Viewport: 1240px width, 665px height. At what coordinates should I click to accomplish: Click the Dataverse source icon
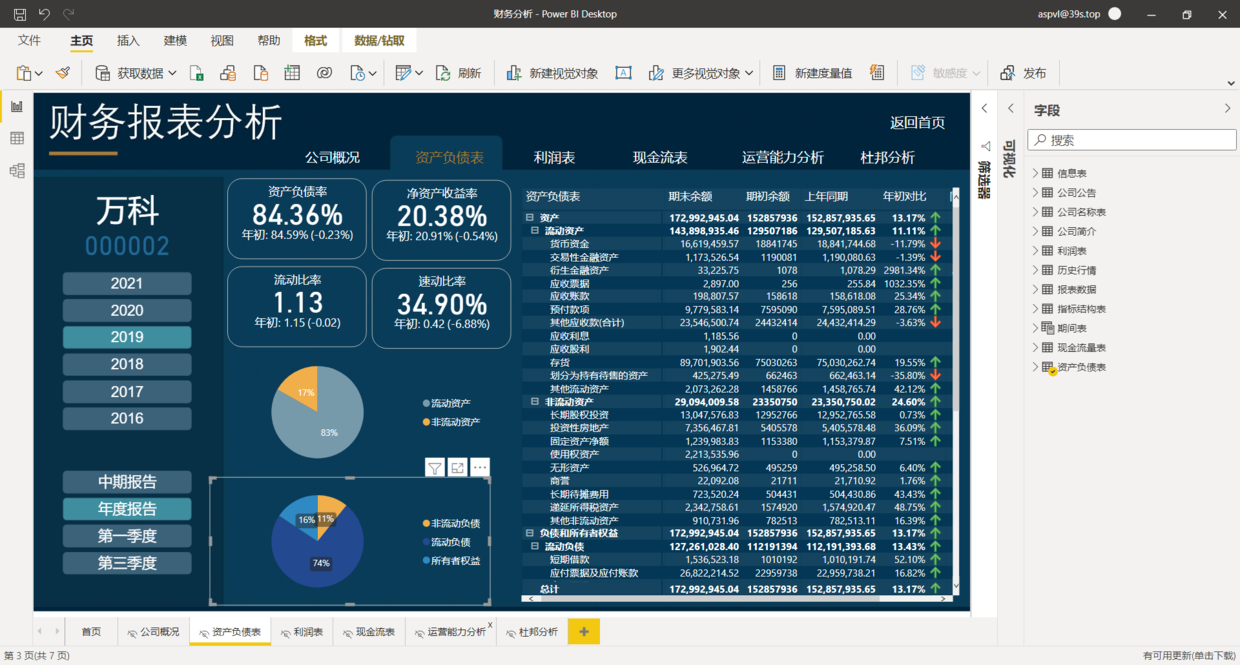pos(324,73)
